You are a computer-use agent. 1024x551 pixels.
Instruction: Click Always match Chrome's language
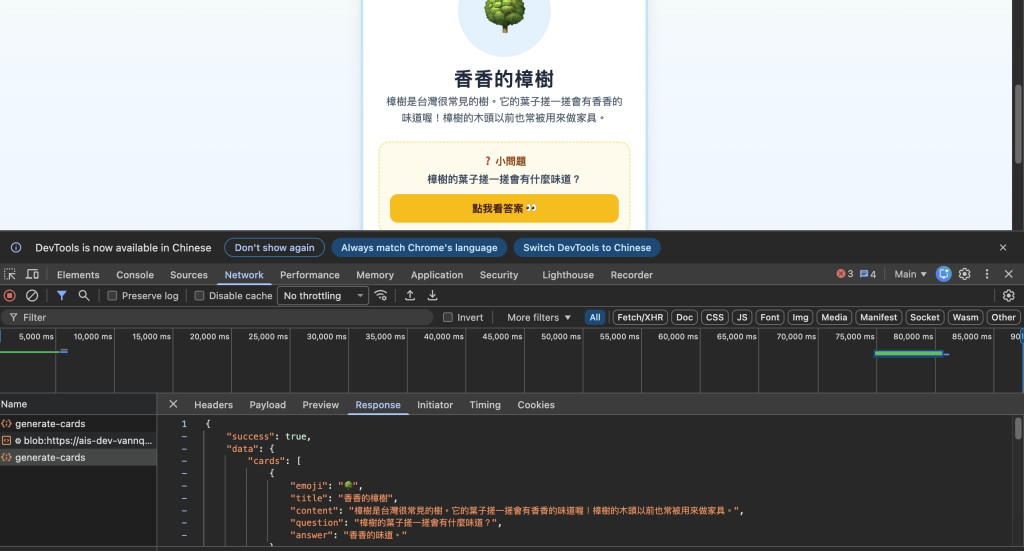[x=419, y=247]
